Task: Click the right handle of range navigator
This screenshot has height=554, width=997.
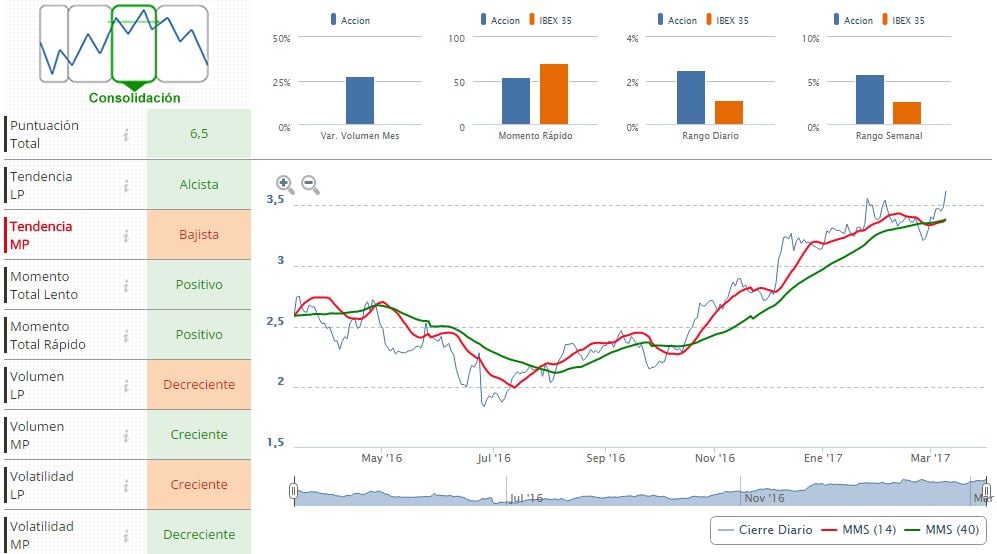Action: point(986,491)
